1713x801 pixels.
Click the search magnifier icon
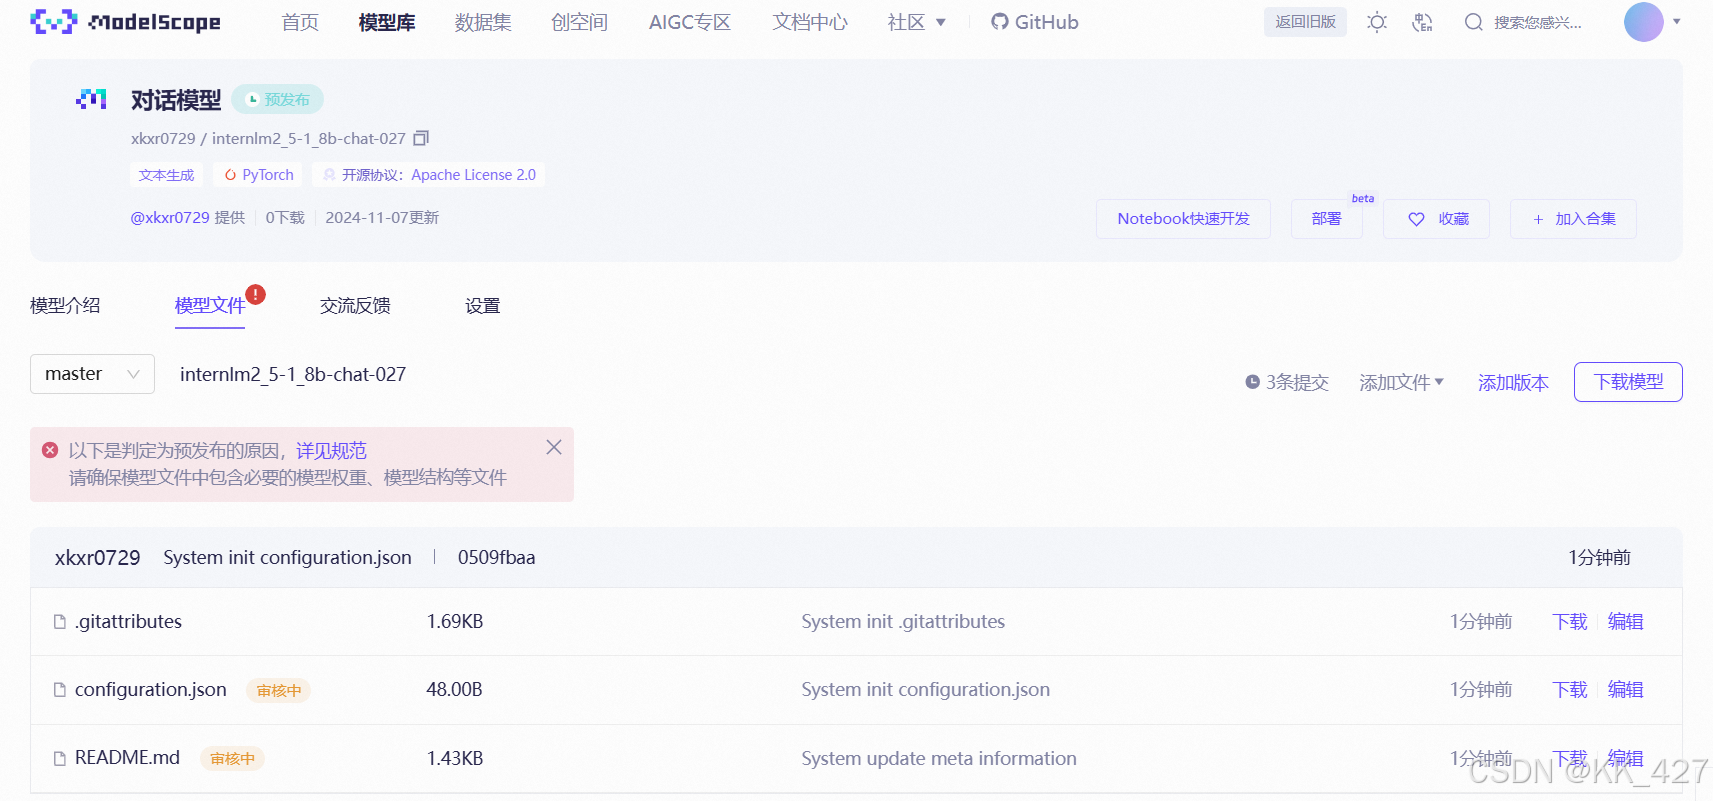1473,22
